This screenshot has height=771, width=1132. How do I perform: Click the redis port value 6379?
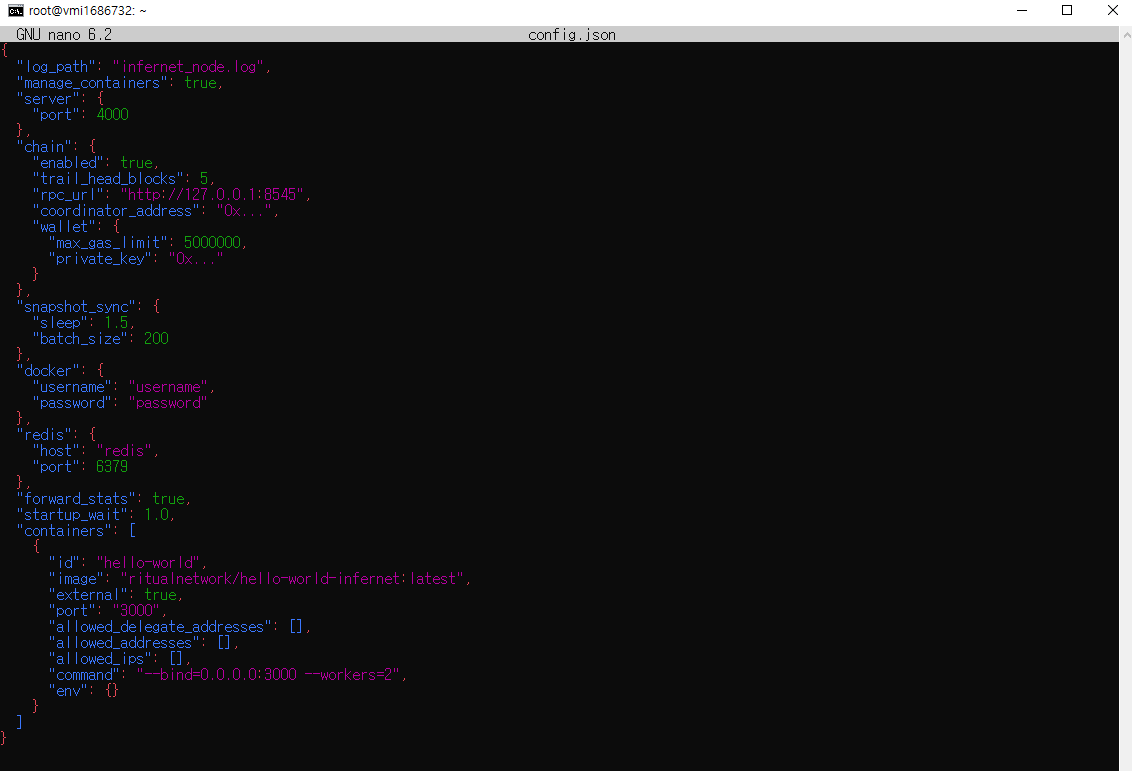(112, 466)
